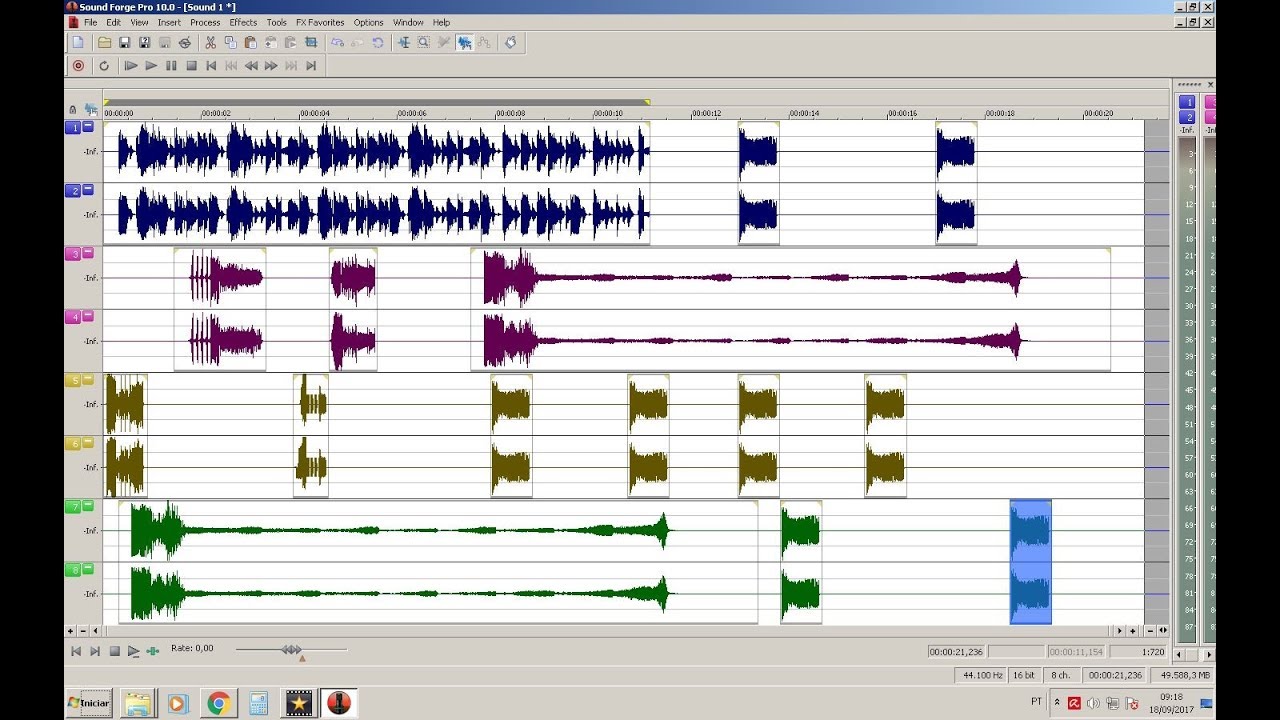1280x720 pixels.
Task: Show hidden tray icons with the chevron
Action: [1058, 703]
